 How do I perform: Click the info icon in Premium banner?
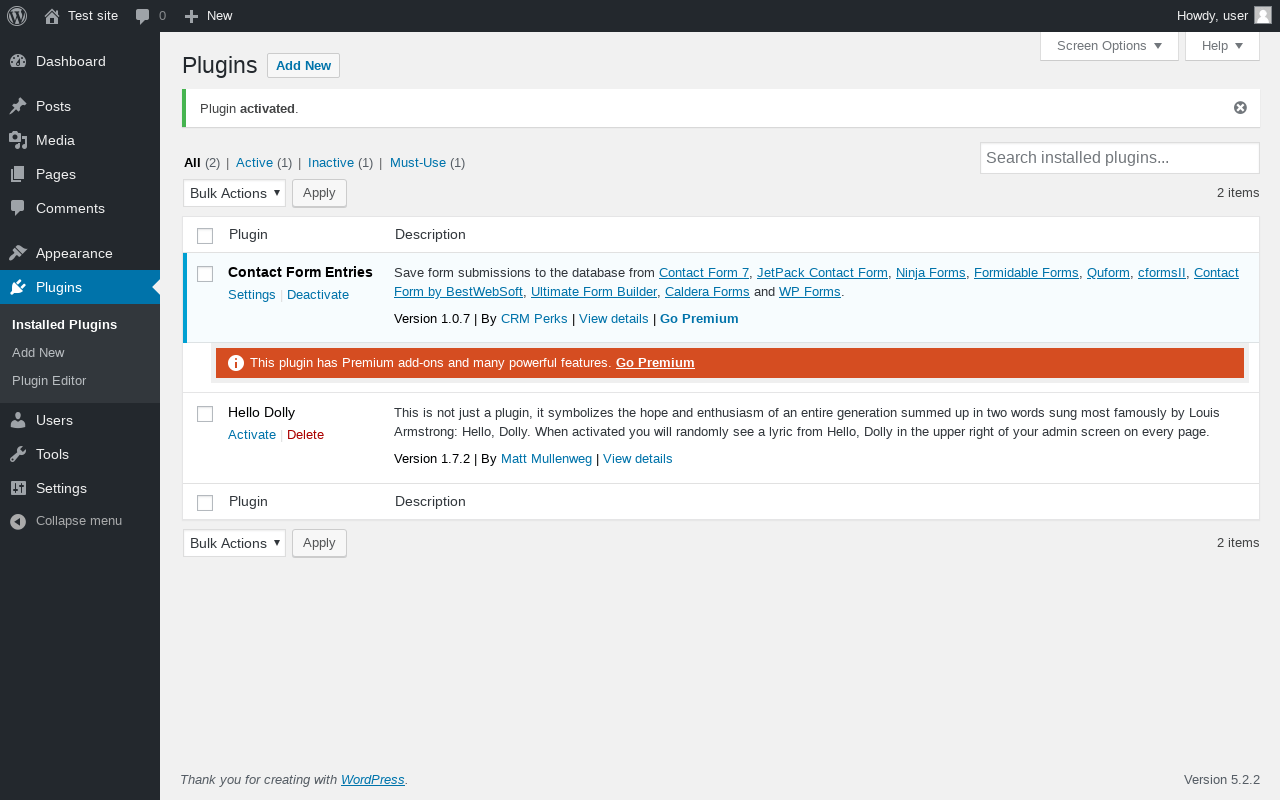[236, 363]
